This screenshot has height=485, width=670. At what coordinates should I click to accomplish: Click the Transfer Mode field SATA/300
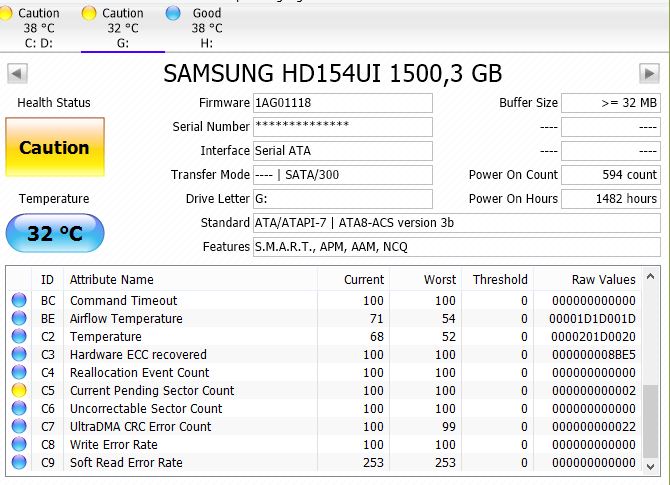343,175
